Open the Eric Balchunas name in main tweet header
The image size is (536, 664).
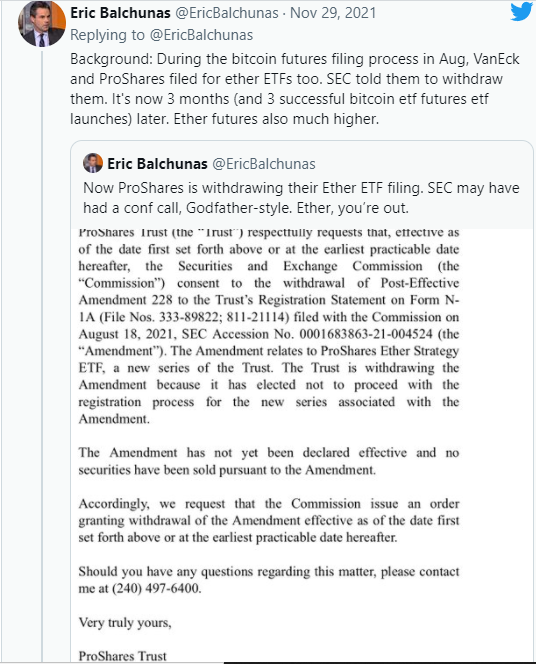point(120,13)
